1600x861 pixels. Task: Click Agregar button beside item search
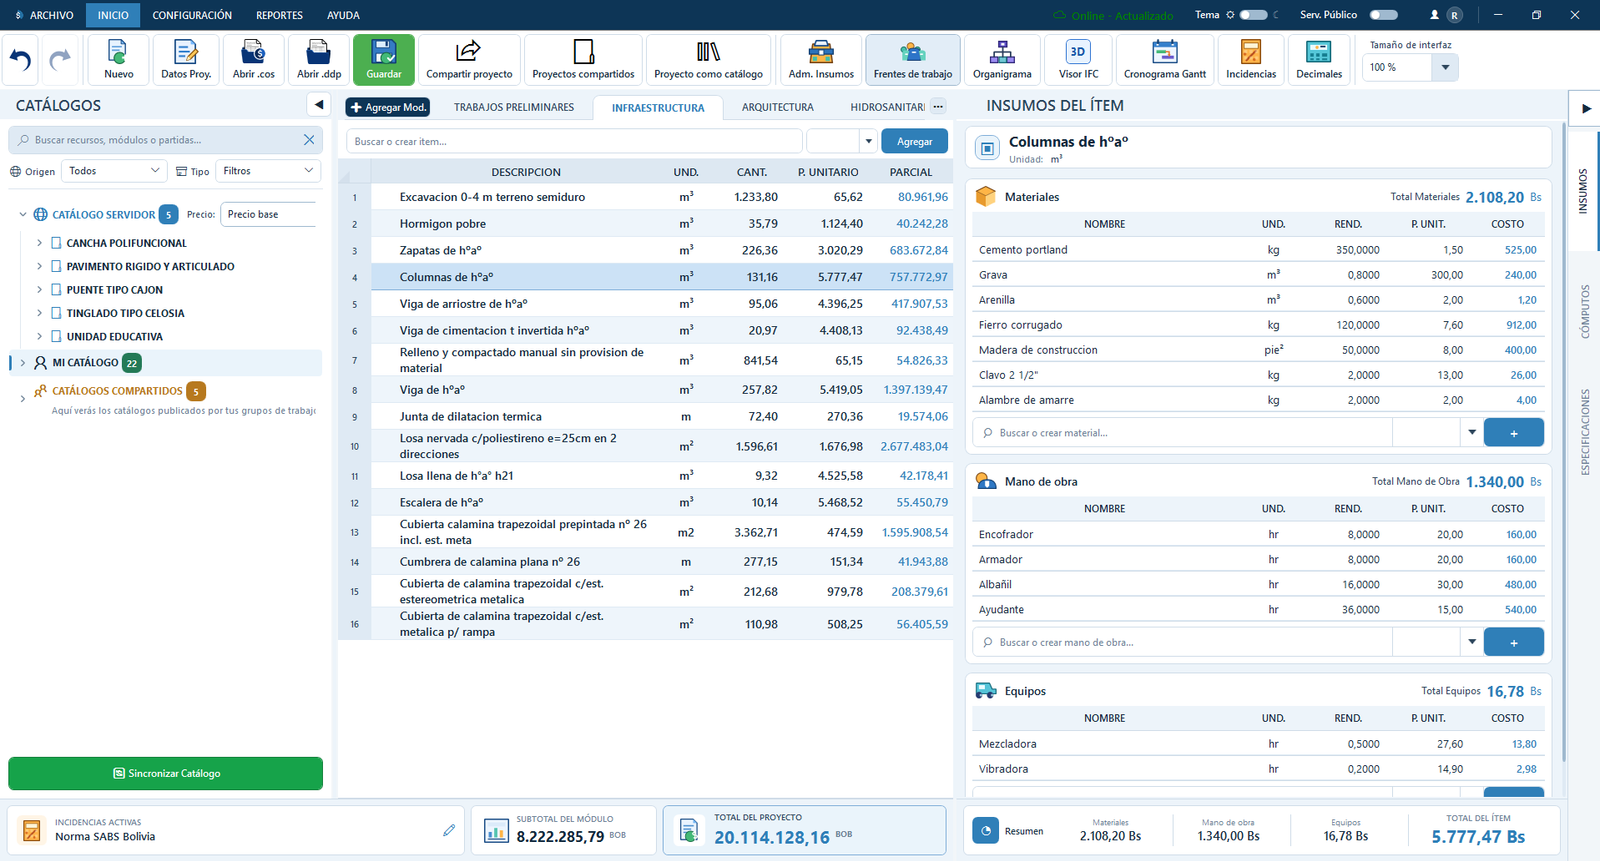click(x=914, y=141)
